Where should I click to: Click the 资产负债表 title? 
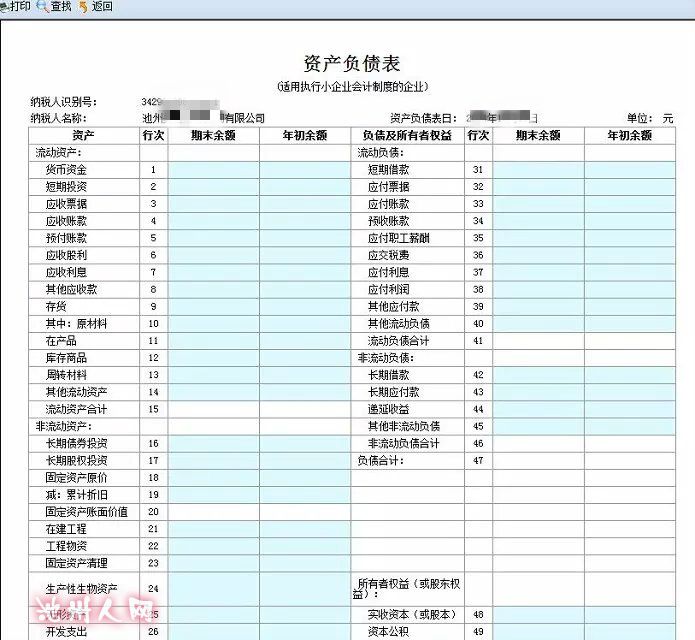pos(352,63)
